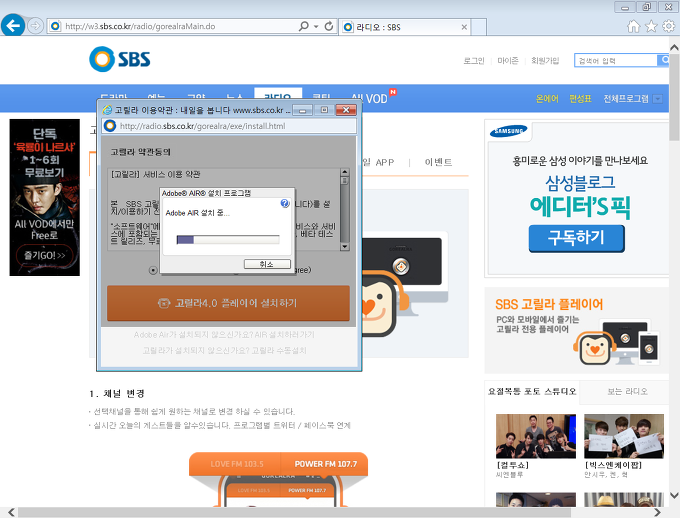Open 전체프로그램 menu
The width and height of the screenshot is (680, 518).
pyautogui.click(x=626, y=98)
